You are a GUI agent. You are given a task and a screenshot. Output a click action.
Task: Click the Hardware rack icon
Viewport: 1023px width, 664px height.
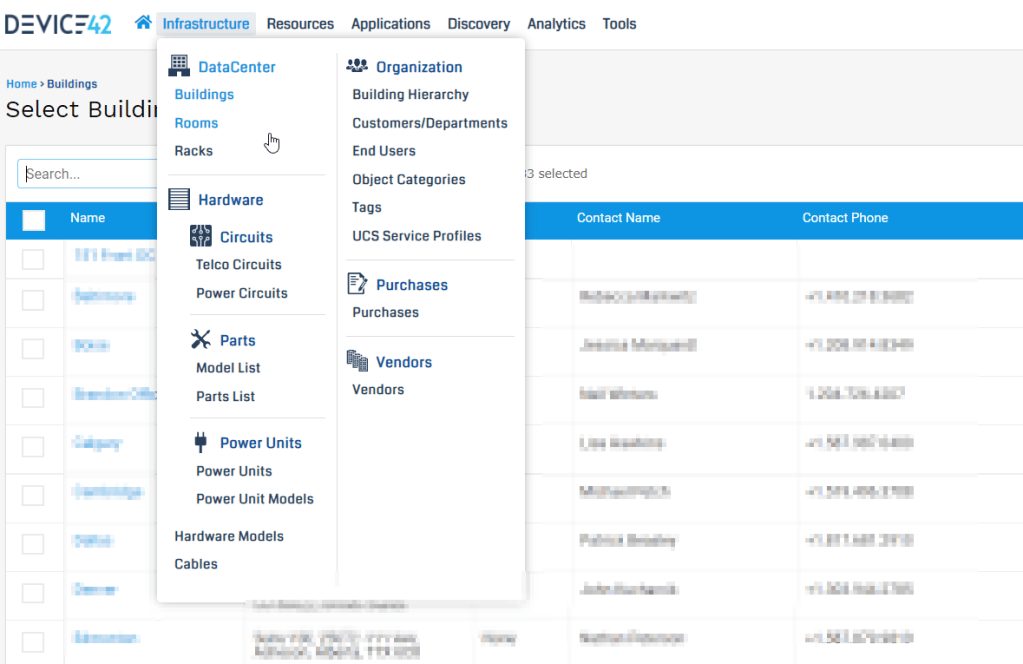(x=179, y=199)
